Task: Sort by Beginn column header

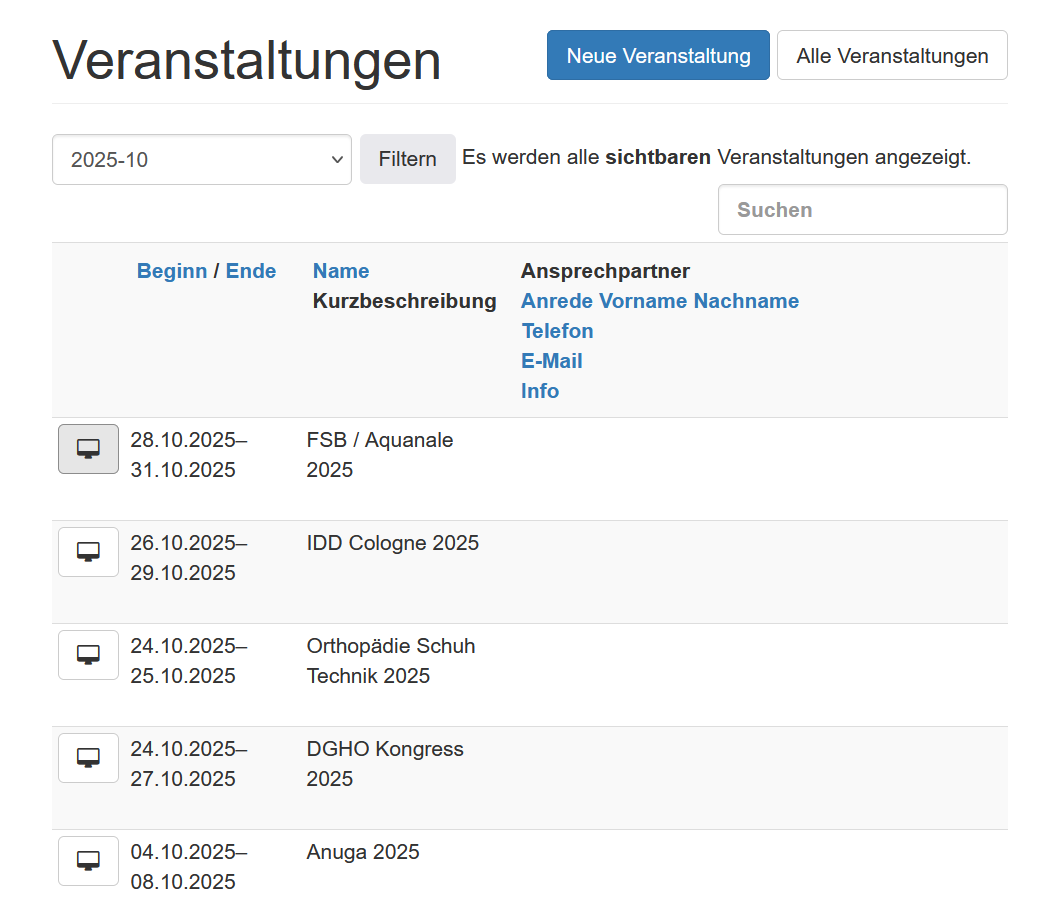Action: pos(171,271)
